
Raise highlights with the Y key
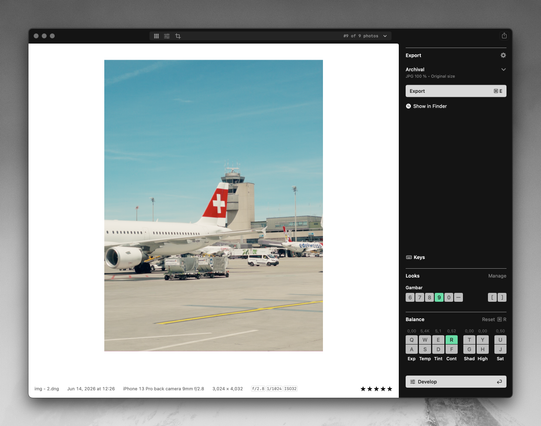point(483,340)
